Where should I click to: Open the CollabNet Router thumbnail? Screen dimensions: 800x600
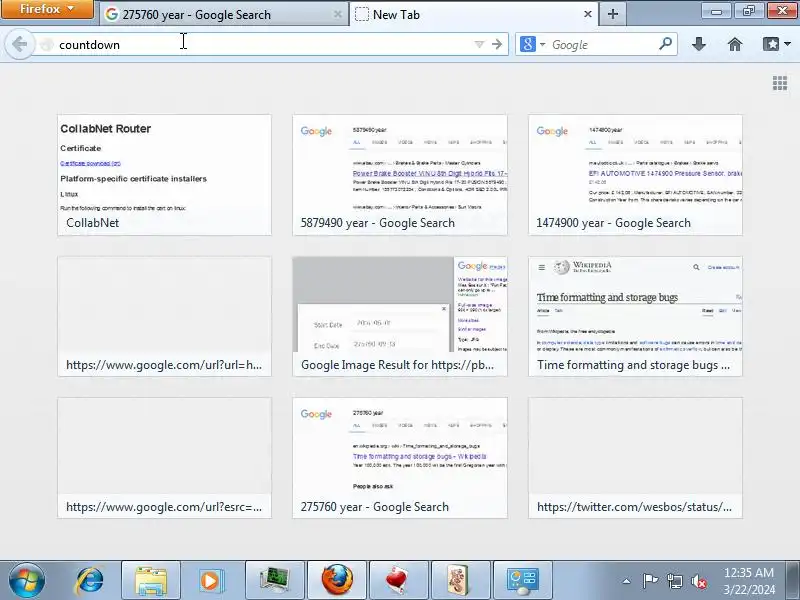click(164, 175)
